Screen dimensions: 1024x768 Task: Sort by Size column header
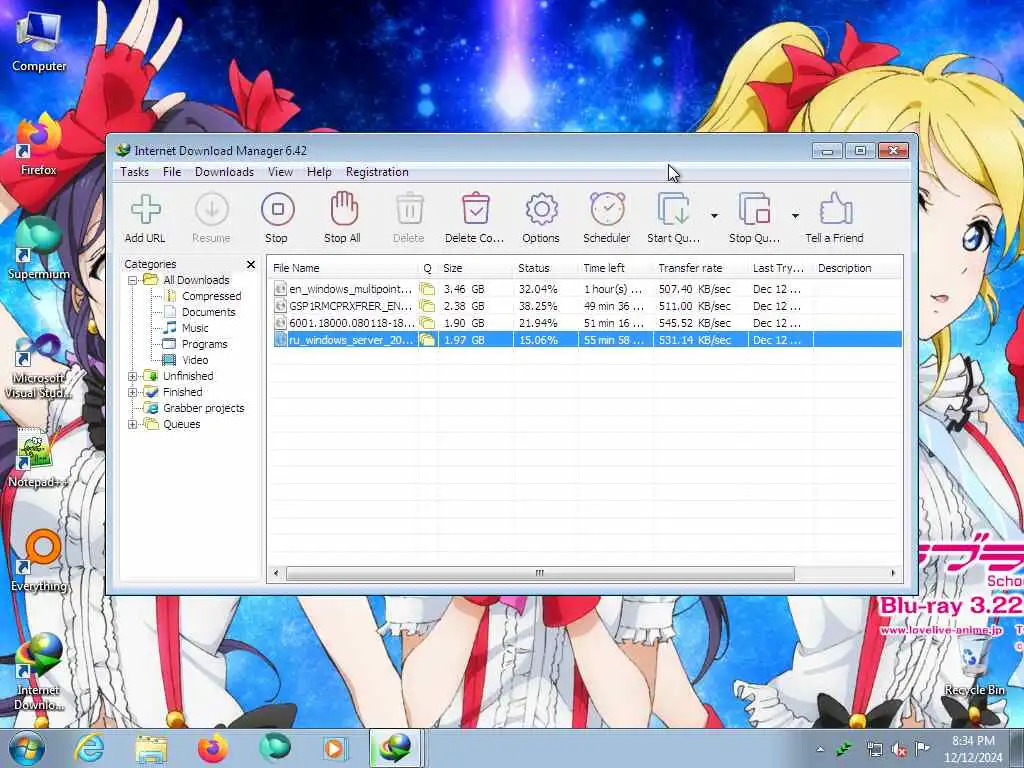point(475,268)
